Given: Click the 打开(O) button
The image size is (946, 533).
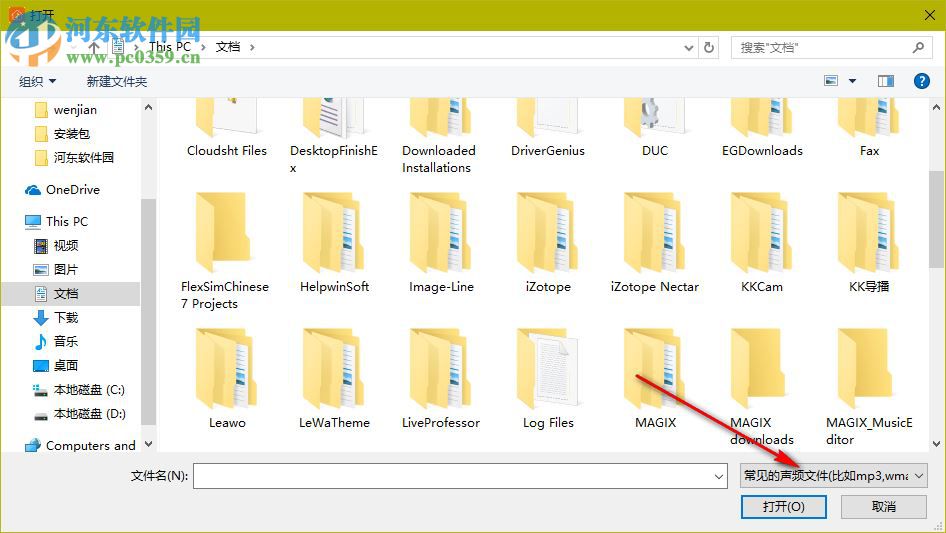Looking at the screenshot, I should tap(784, 506).
